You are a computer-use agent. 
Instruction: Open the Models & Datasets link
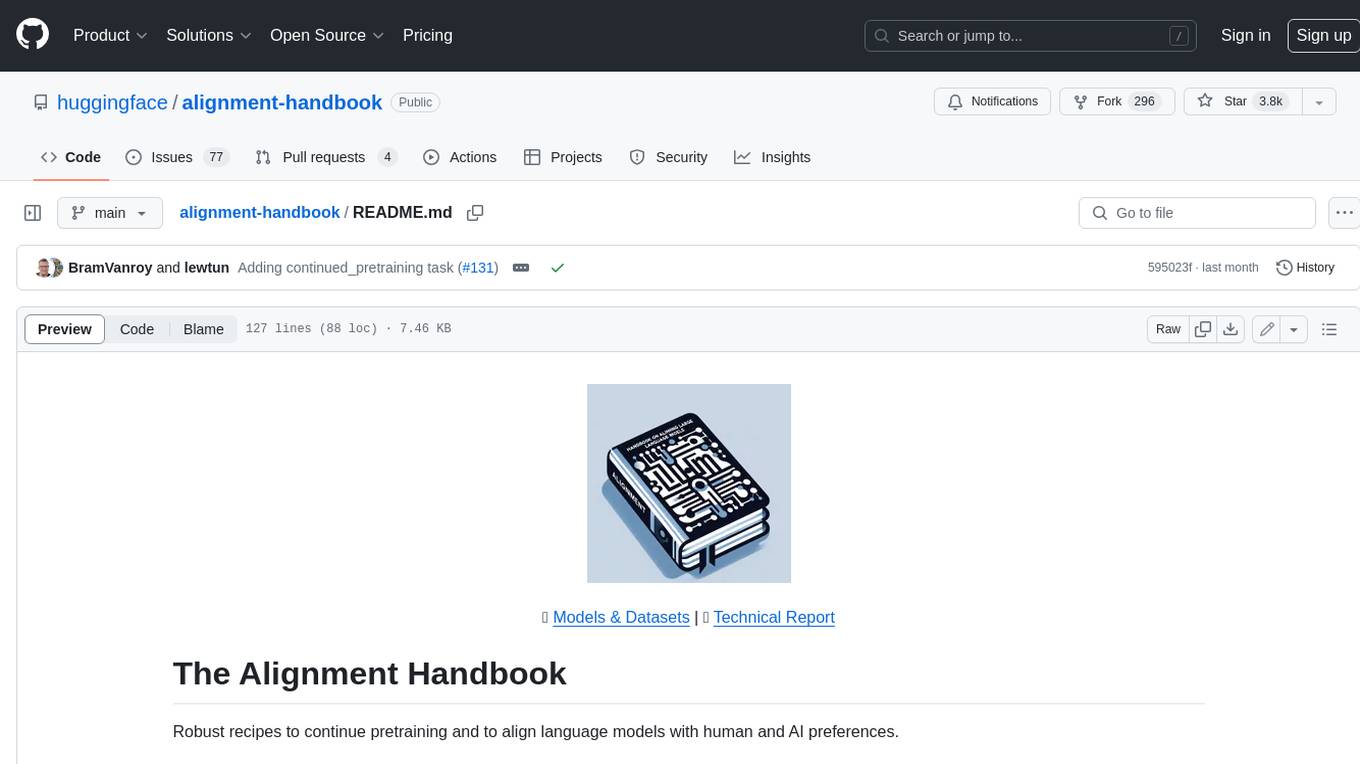coord(621,617)
